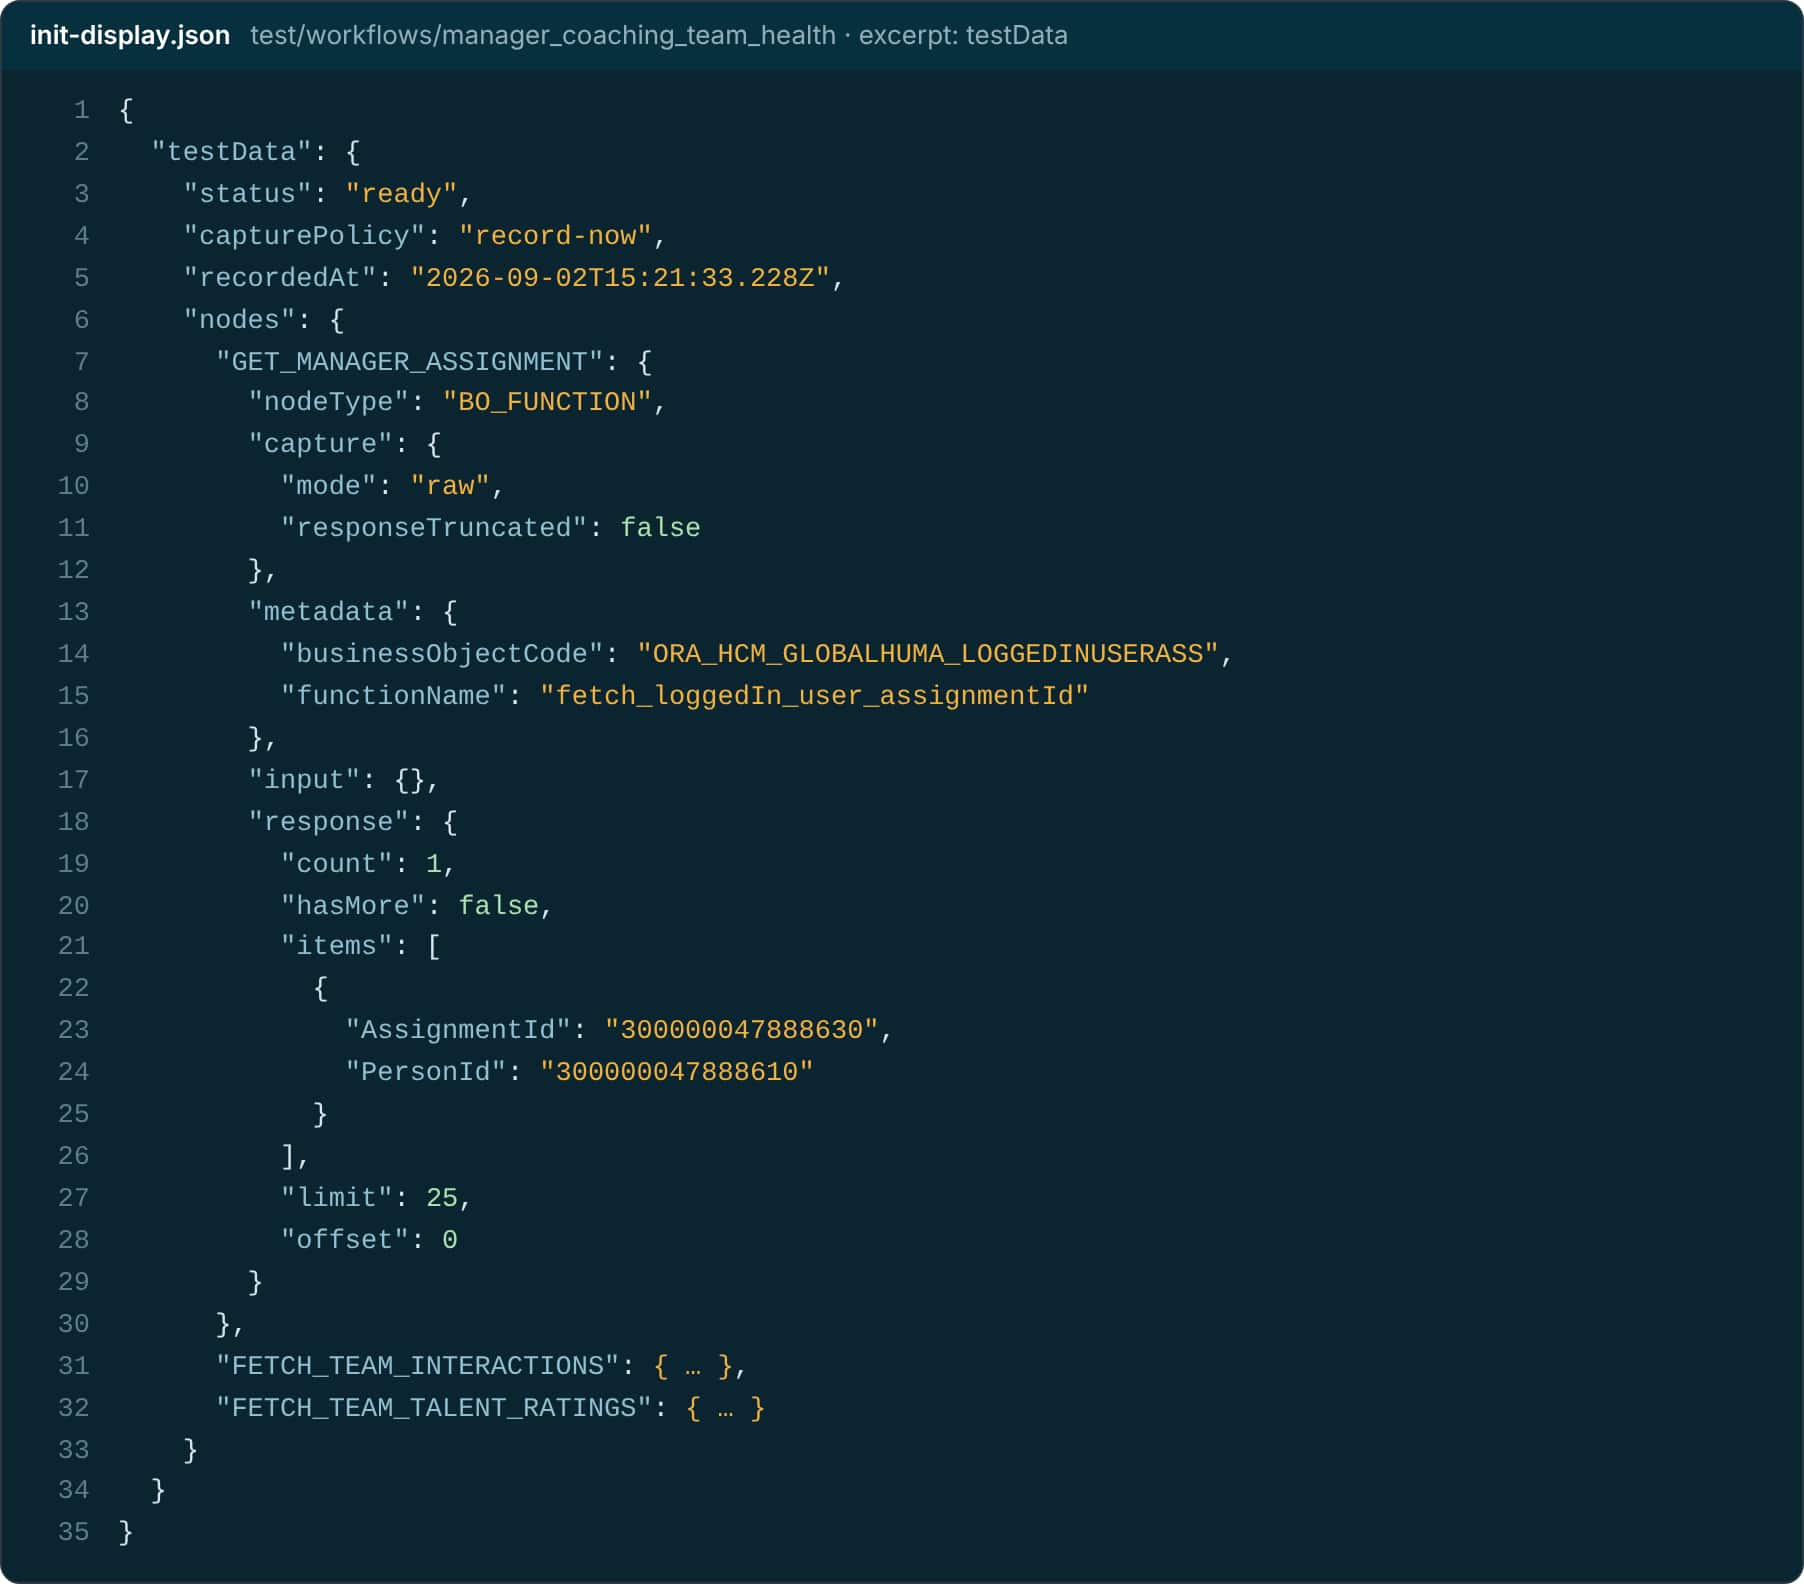Click the recordedAt timestamp value

pyautogui.click(x=620, y=278)
